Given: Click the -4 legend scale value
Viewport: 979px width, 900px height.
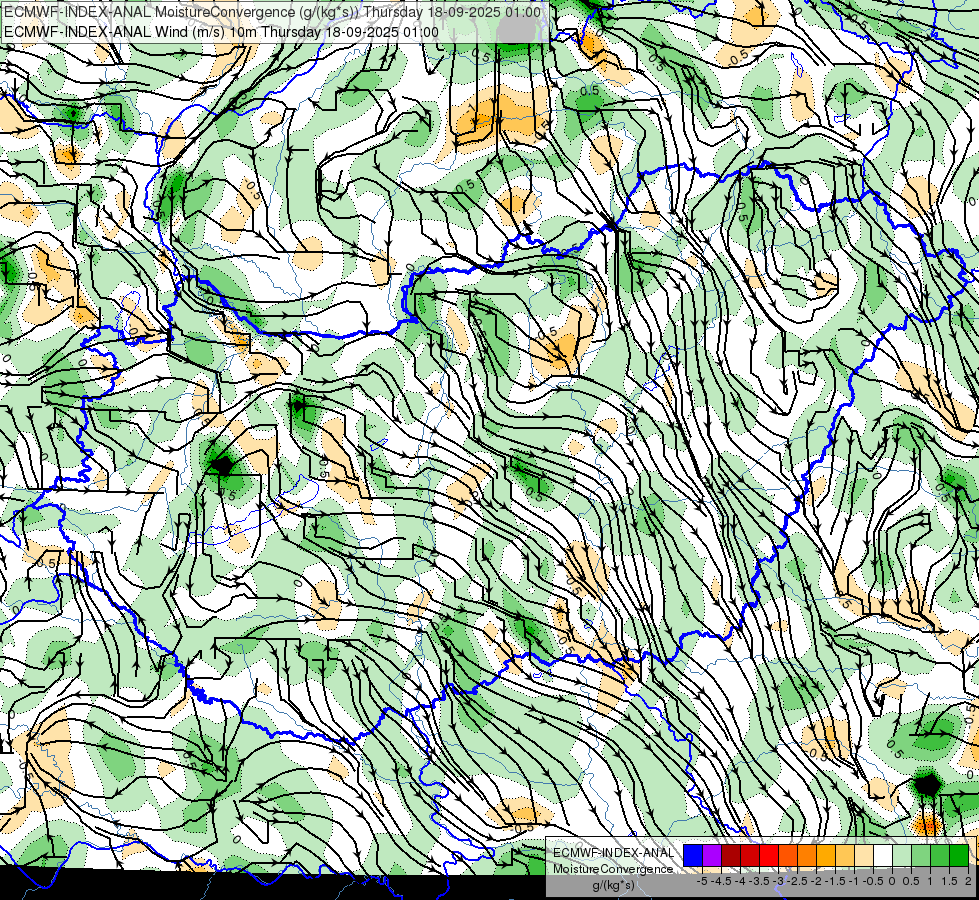Looking at the screenshot, I should pyautogui.click(x=740, y=881).
